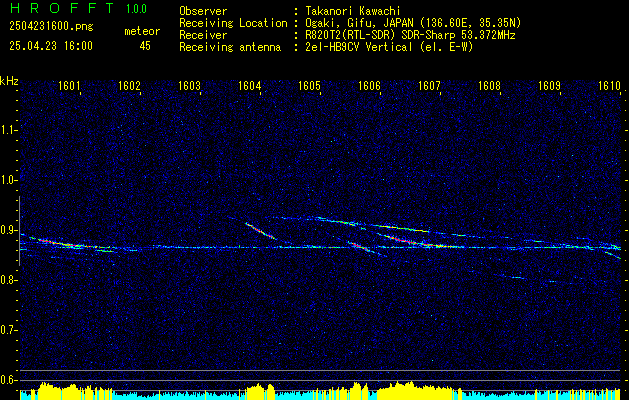The height and width of the screenshot is (400, 629).
Task: Click the Receiving Location label
Action: click(233, 23)
